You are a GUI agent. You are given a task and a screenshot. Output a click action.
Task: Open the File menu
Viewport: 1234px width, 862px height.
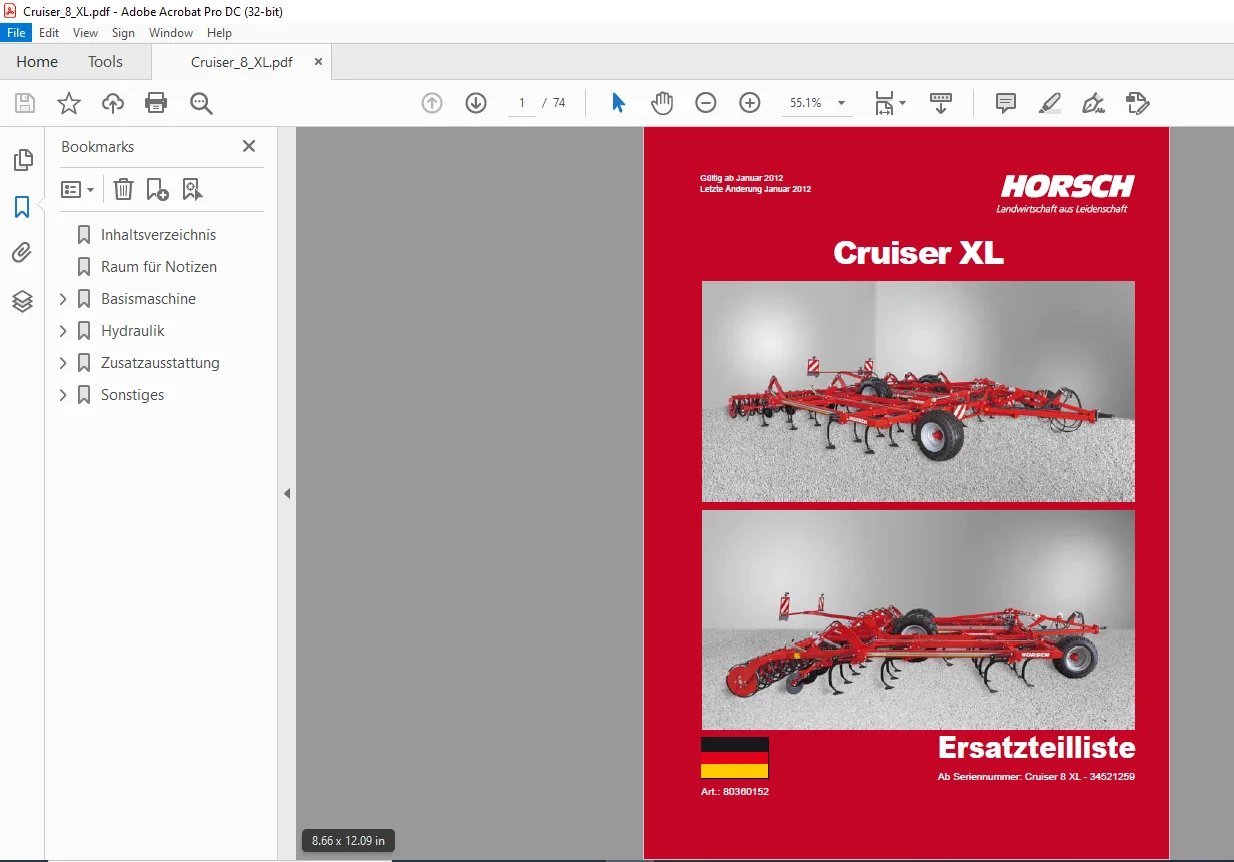(x=16, y=33)
